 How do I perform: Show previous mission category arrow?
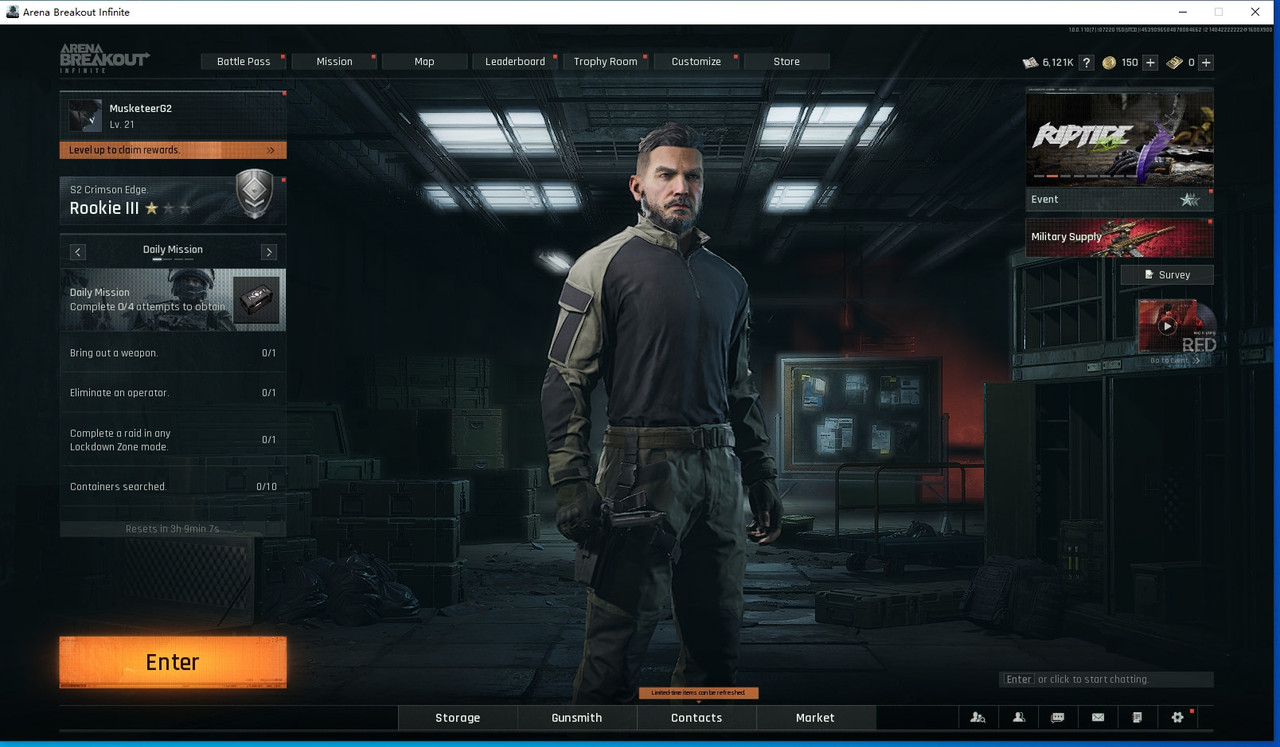78,252
